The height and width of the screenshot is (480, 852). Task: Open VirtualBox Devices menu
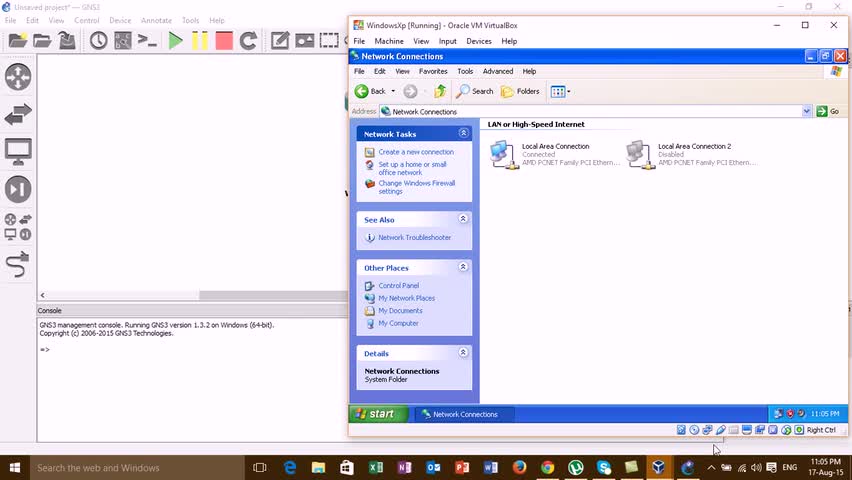pos(479,41)
